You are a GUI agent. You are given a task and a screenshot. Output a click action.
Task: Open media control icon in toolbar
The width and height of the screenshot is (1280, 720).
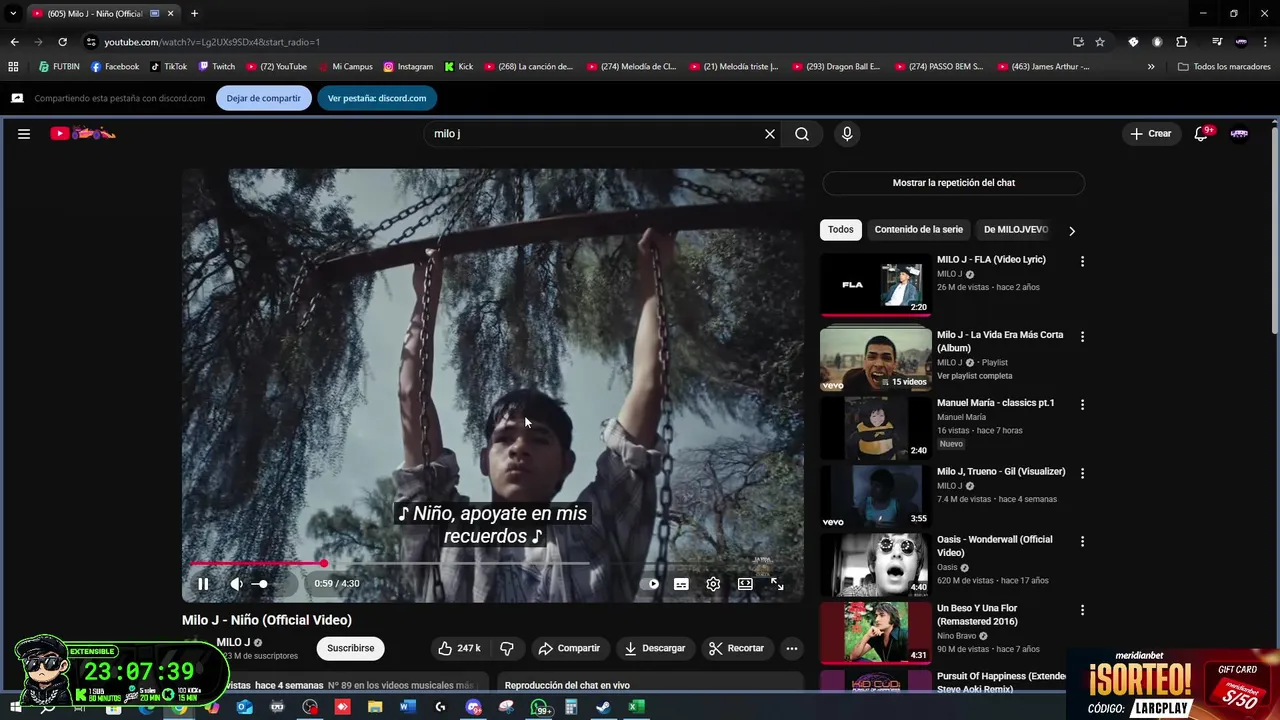(1217, 42)
